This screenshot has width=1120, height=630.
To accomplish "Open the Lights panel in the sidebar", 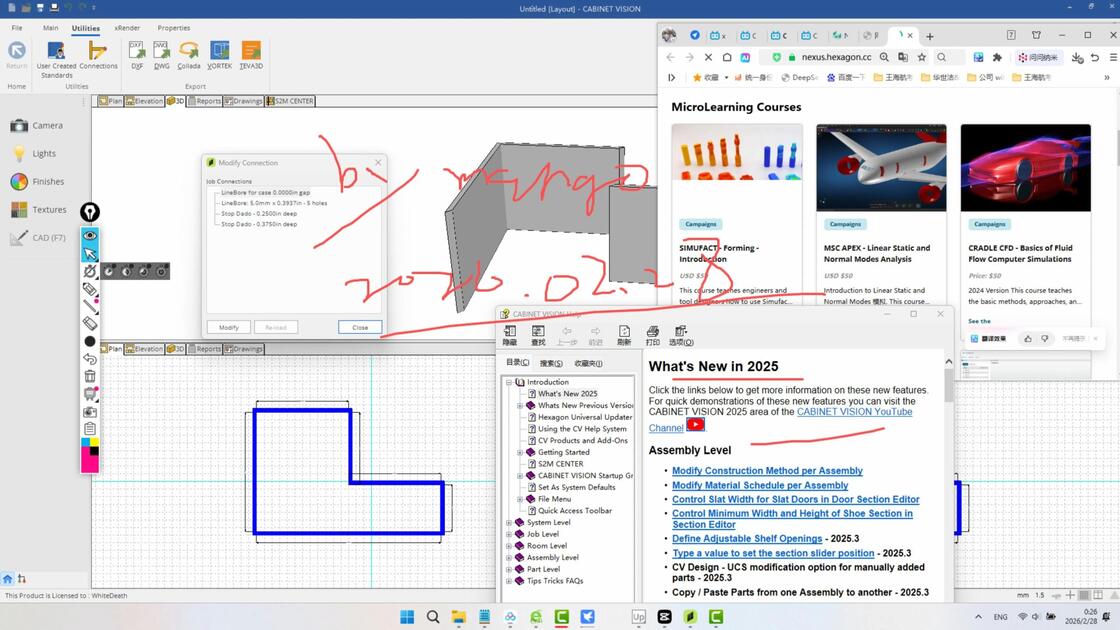I will (x=34, y=154).
